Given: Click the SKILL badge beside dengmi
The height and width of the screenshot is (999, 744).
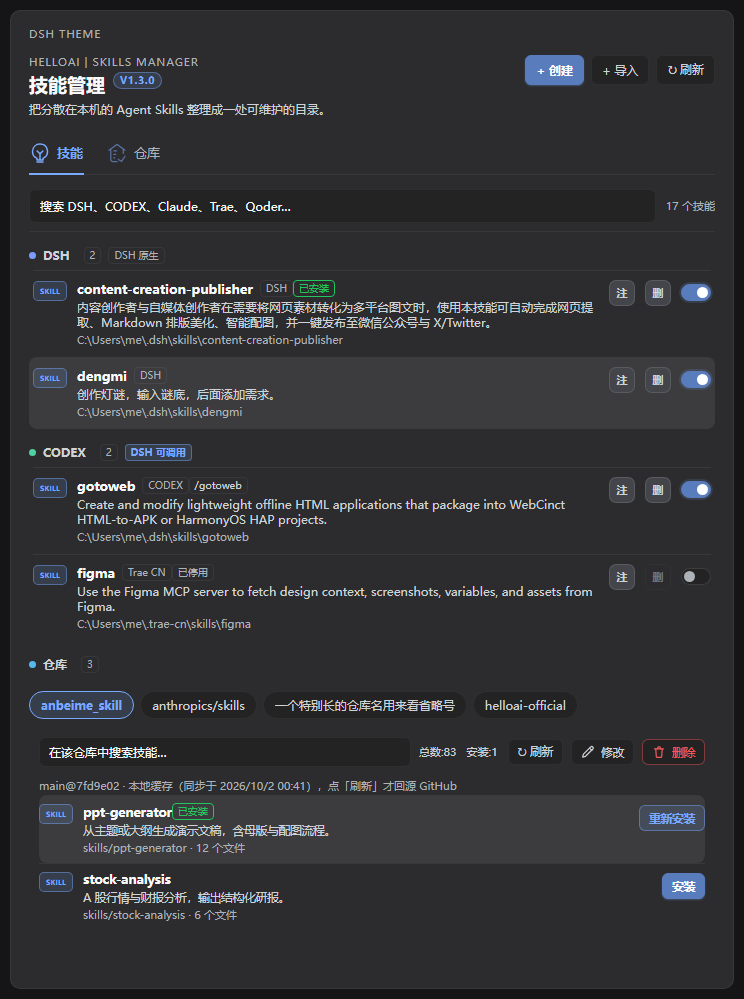Looking at the screenshot, I should pos(50,378).
